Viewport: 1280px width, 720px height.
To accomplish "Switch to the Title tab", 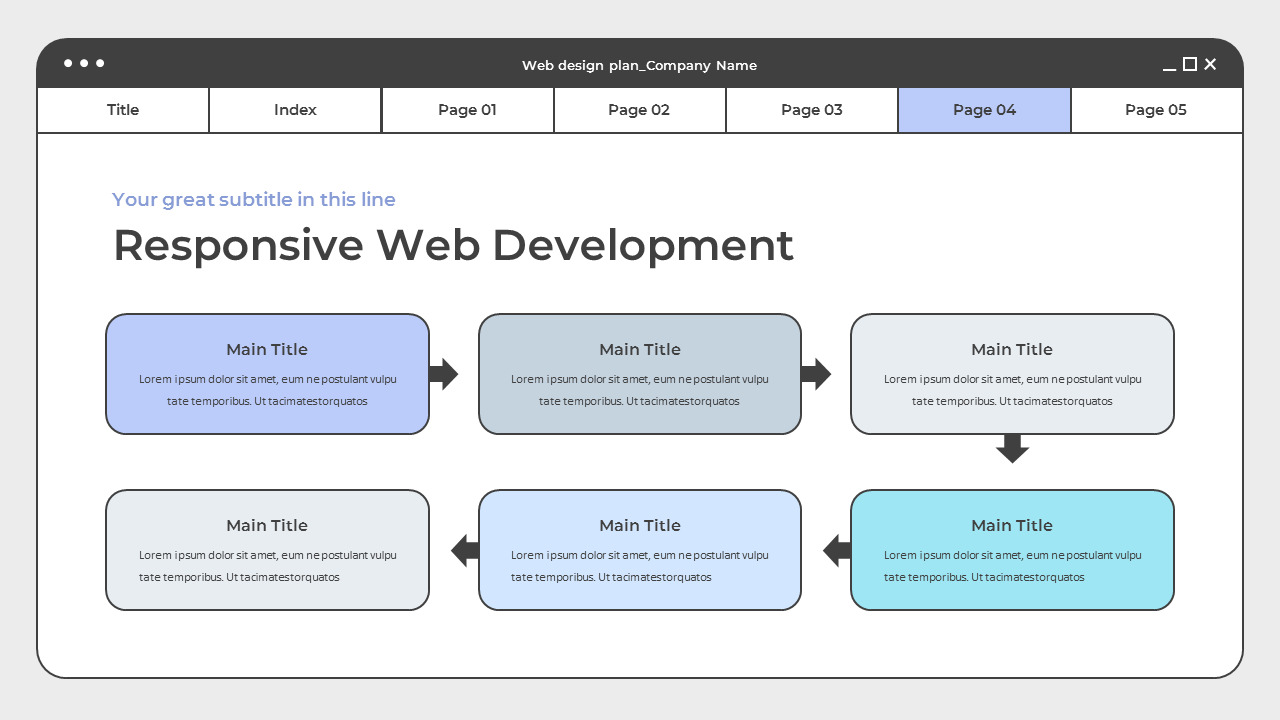I will (x=122, y=110).
